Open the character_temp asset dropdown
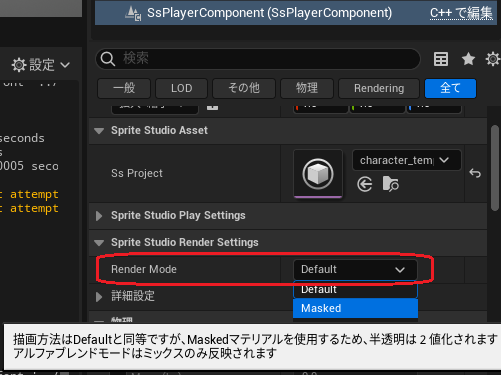The width and height of the screenshot is (501, 375). click(x=406, y=160)
